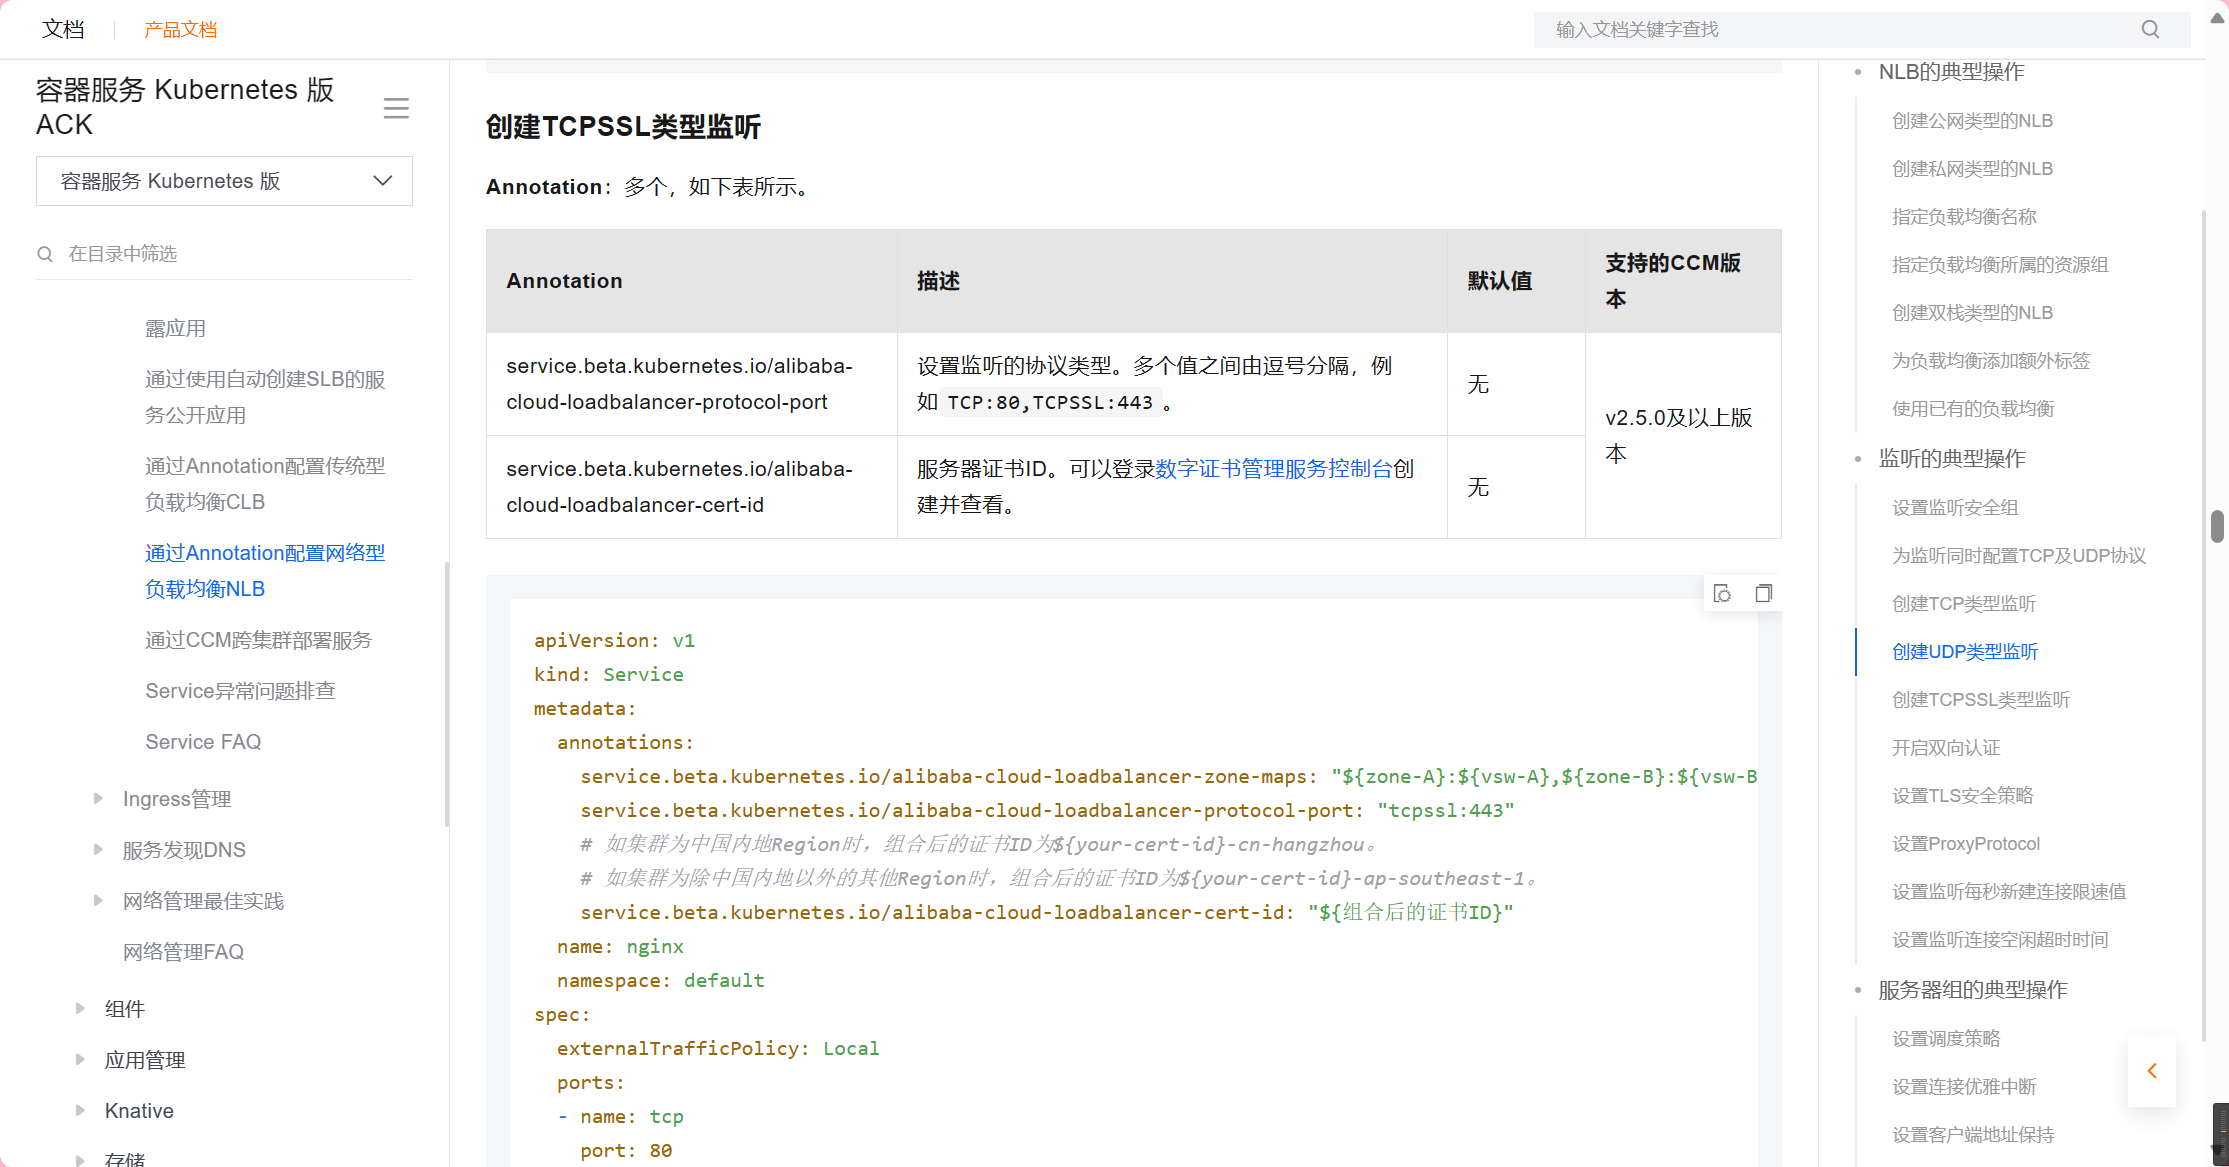
Task: Click the loadbalancer-cert-id annotation table cell
Action: (x=692, y=487)
